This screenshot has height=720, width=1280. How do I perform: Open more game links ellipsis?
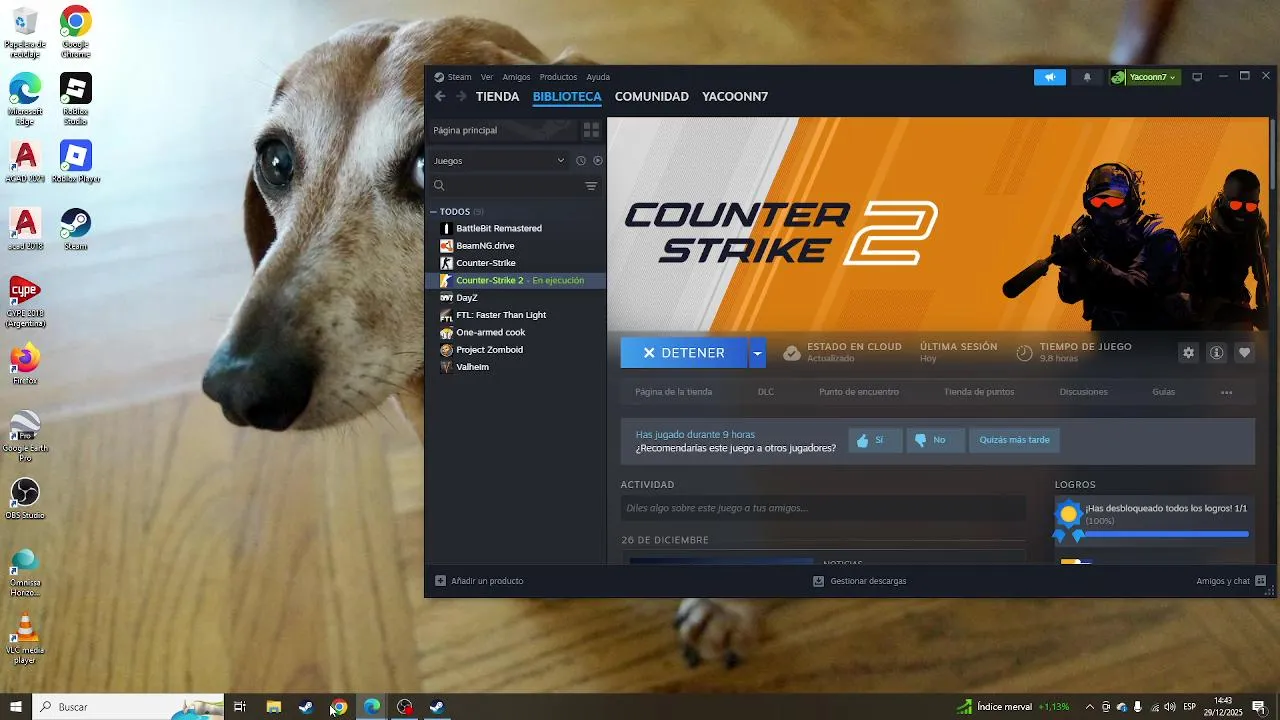(1226, 392)
